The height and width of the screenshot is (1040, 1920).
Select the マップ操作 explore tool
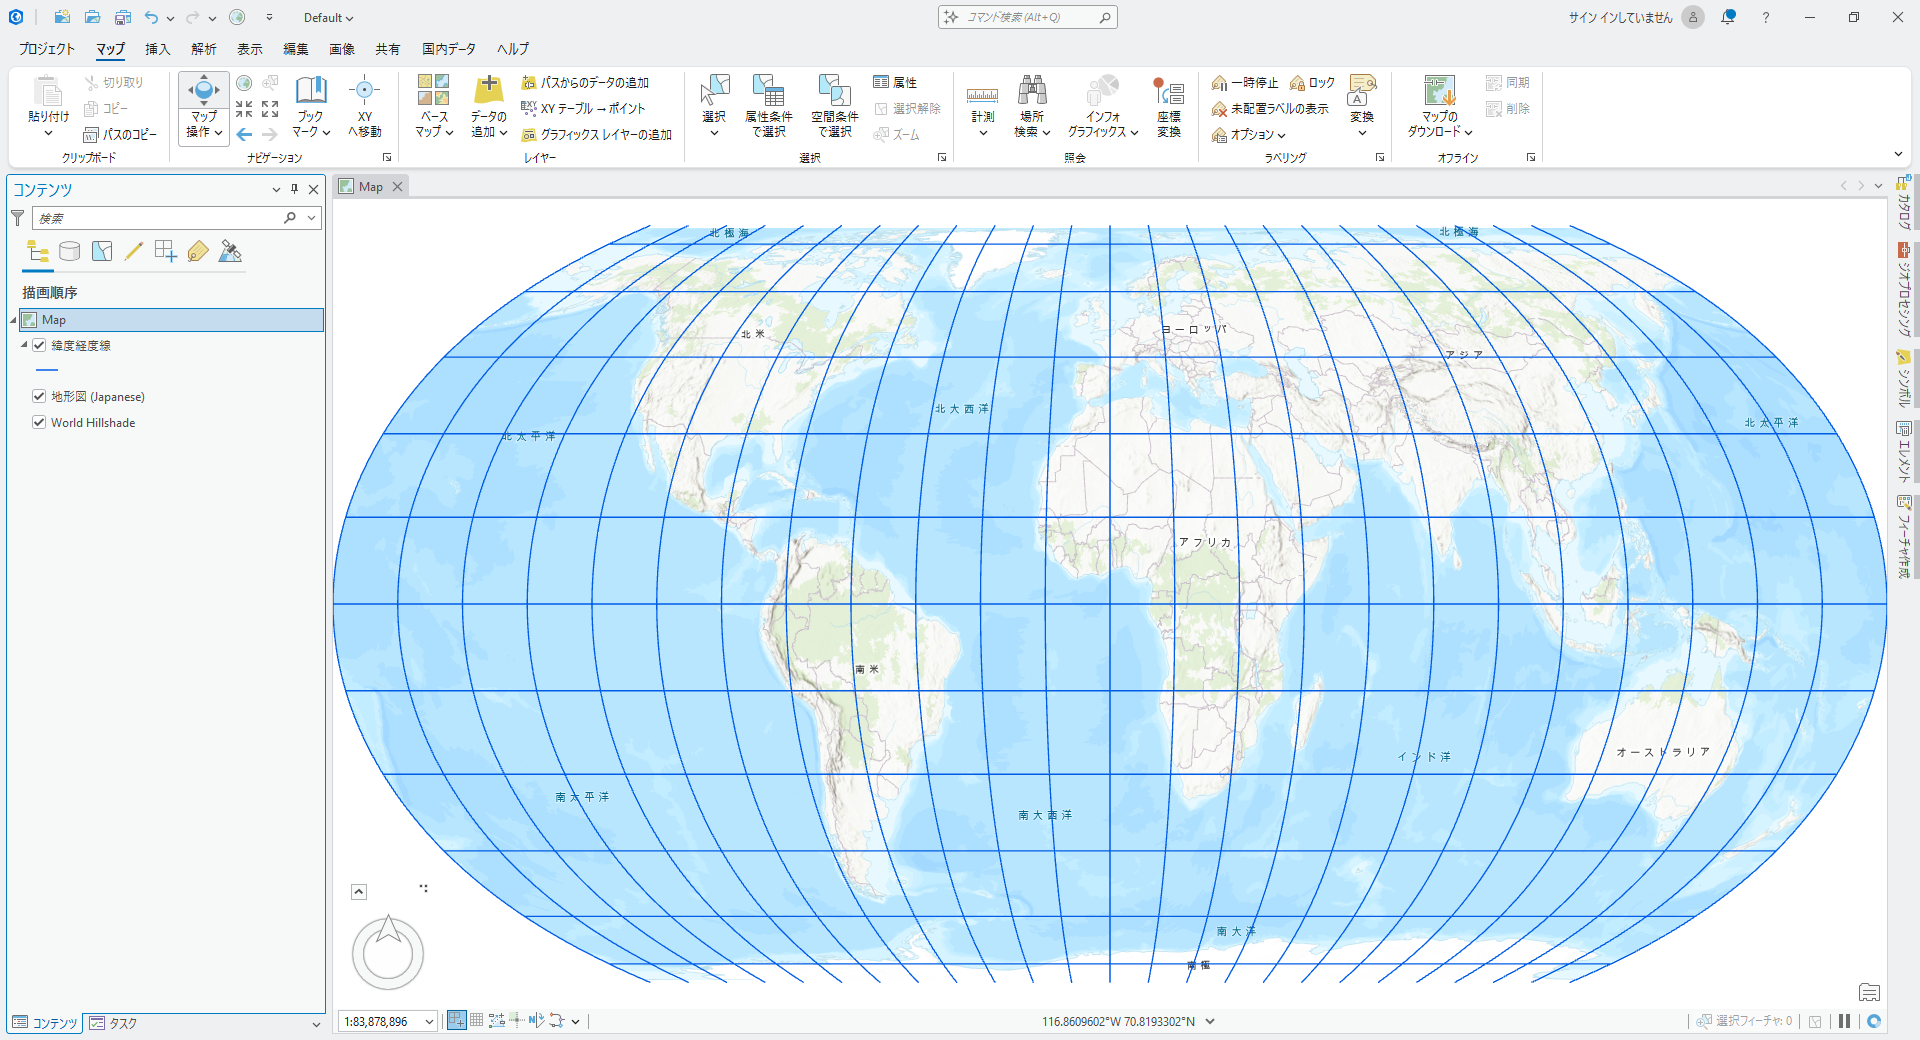(203, 93)
